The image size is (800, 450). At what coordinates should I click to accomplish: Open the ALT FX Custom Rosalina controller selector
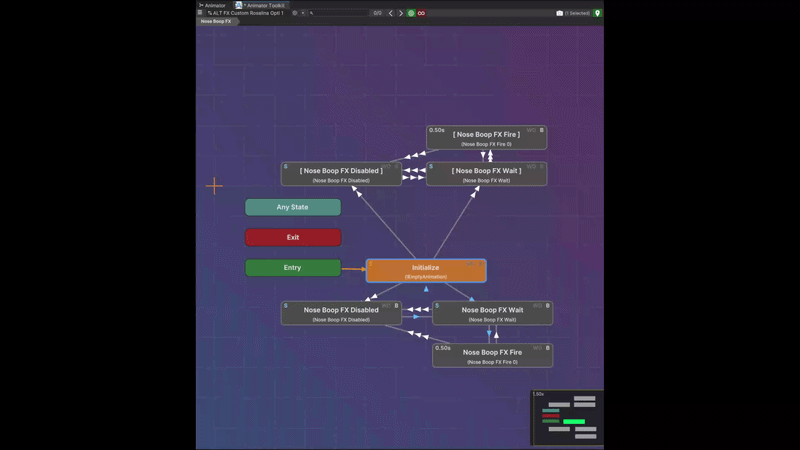pyautogui.click(x=246, y=13)
